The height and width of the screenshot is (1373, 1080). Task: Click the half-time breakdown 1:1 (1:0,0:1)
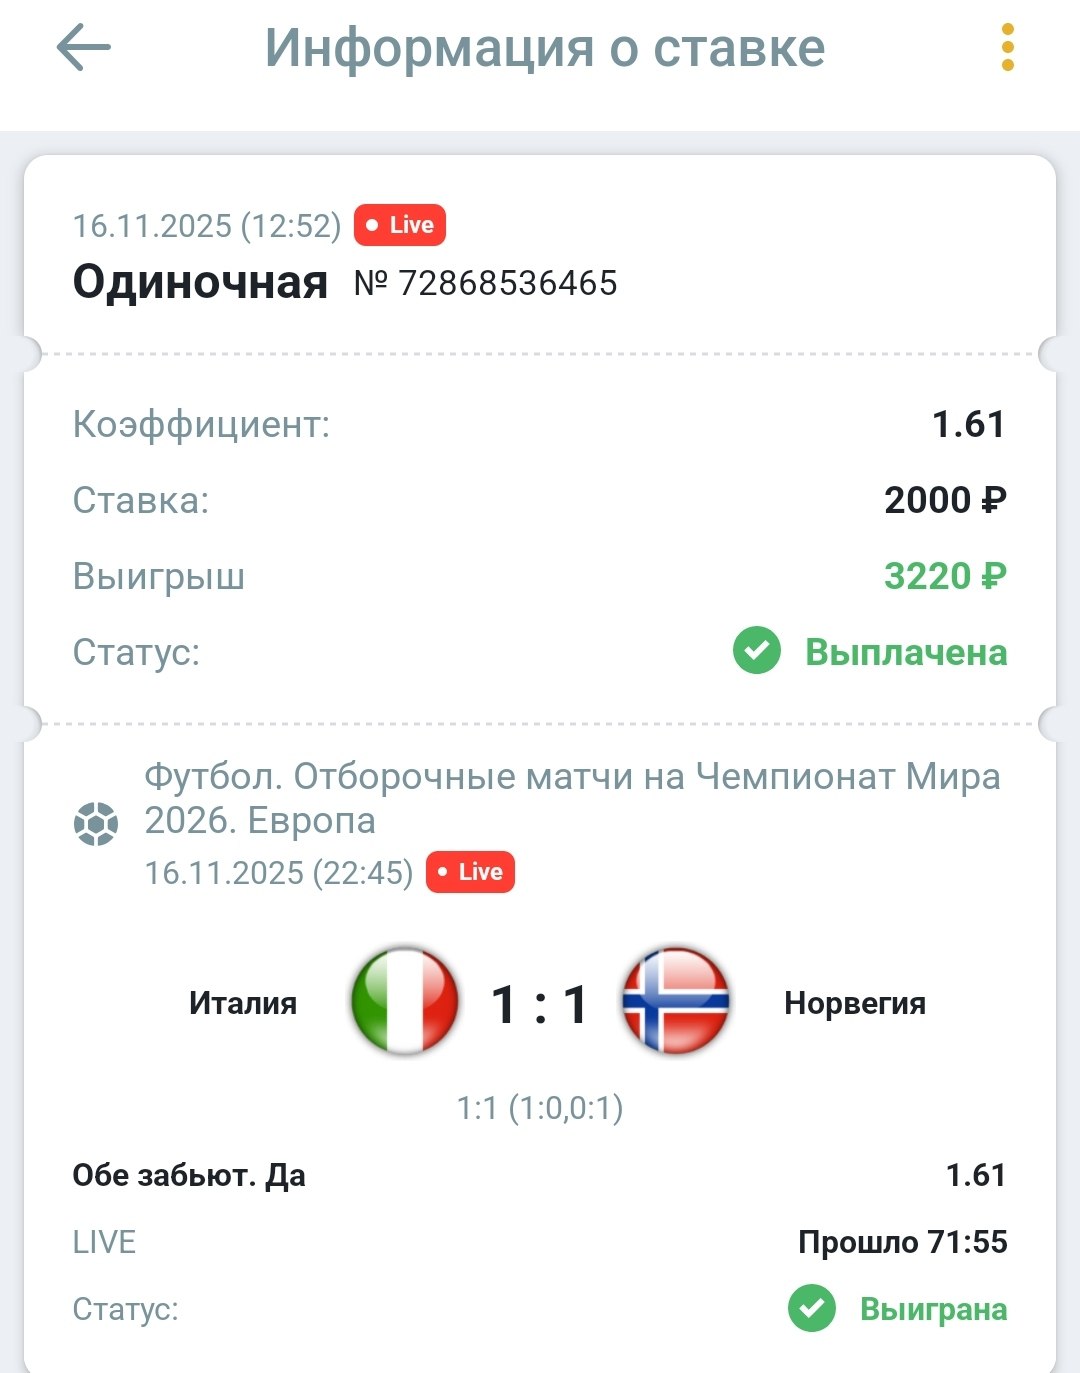540,1108
